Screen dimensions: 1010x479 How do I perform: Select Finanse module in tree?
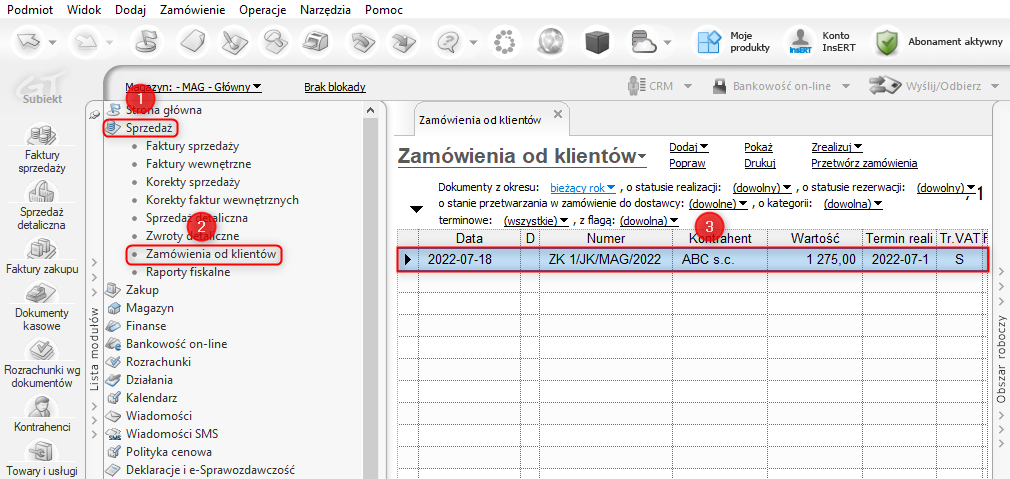[x=146, y=326]
